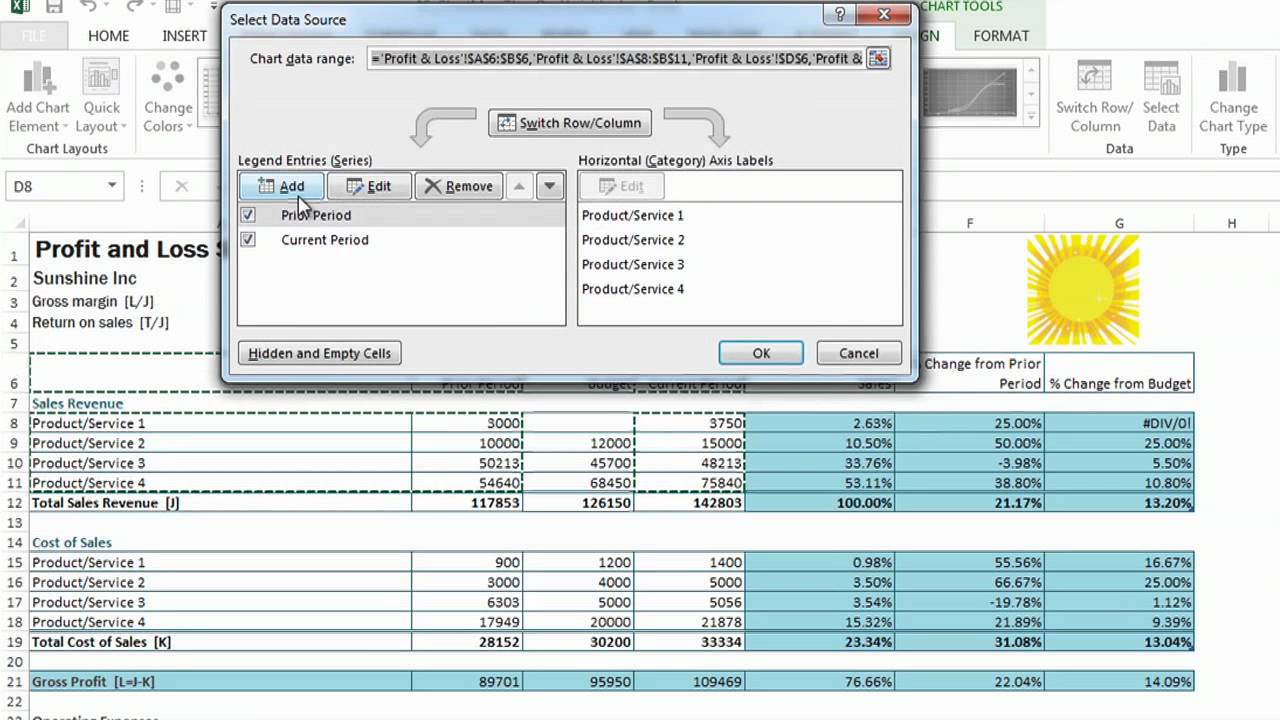1280x720 pixels.
Task: Select Current Period series entry
Action: click(324, 240)
